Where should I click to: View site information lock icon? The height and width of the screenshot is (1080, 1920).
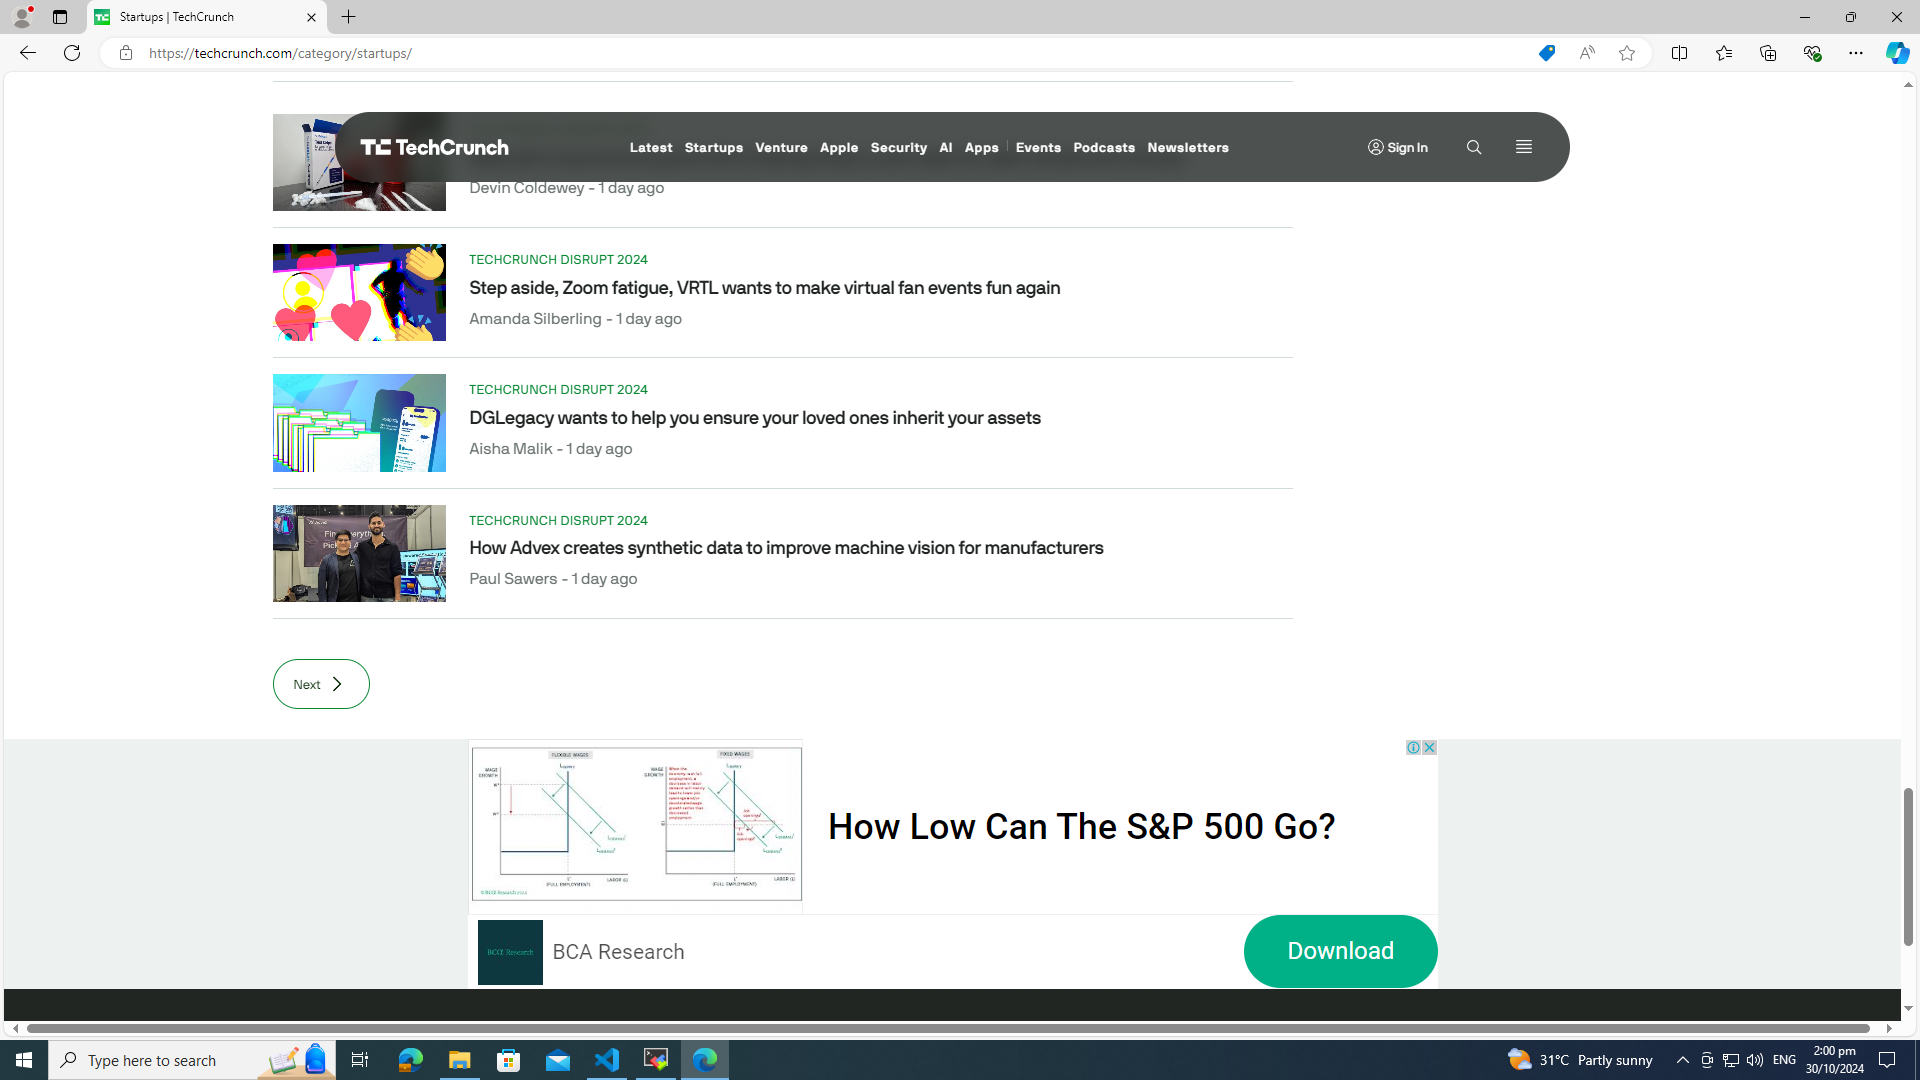(125, 53)
